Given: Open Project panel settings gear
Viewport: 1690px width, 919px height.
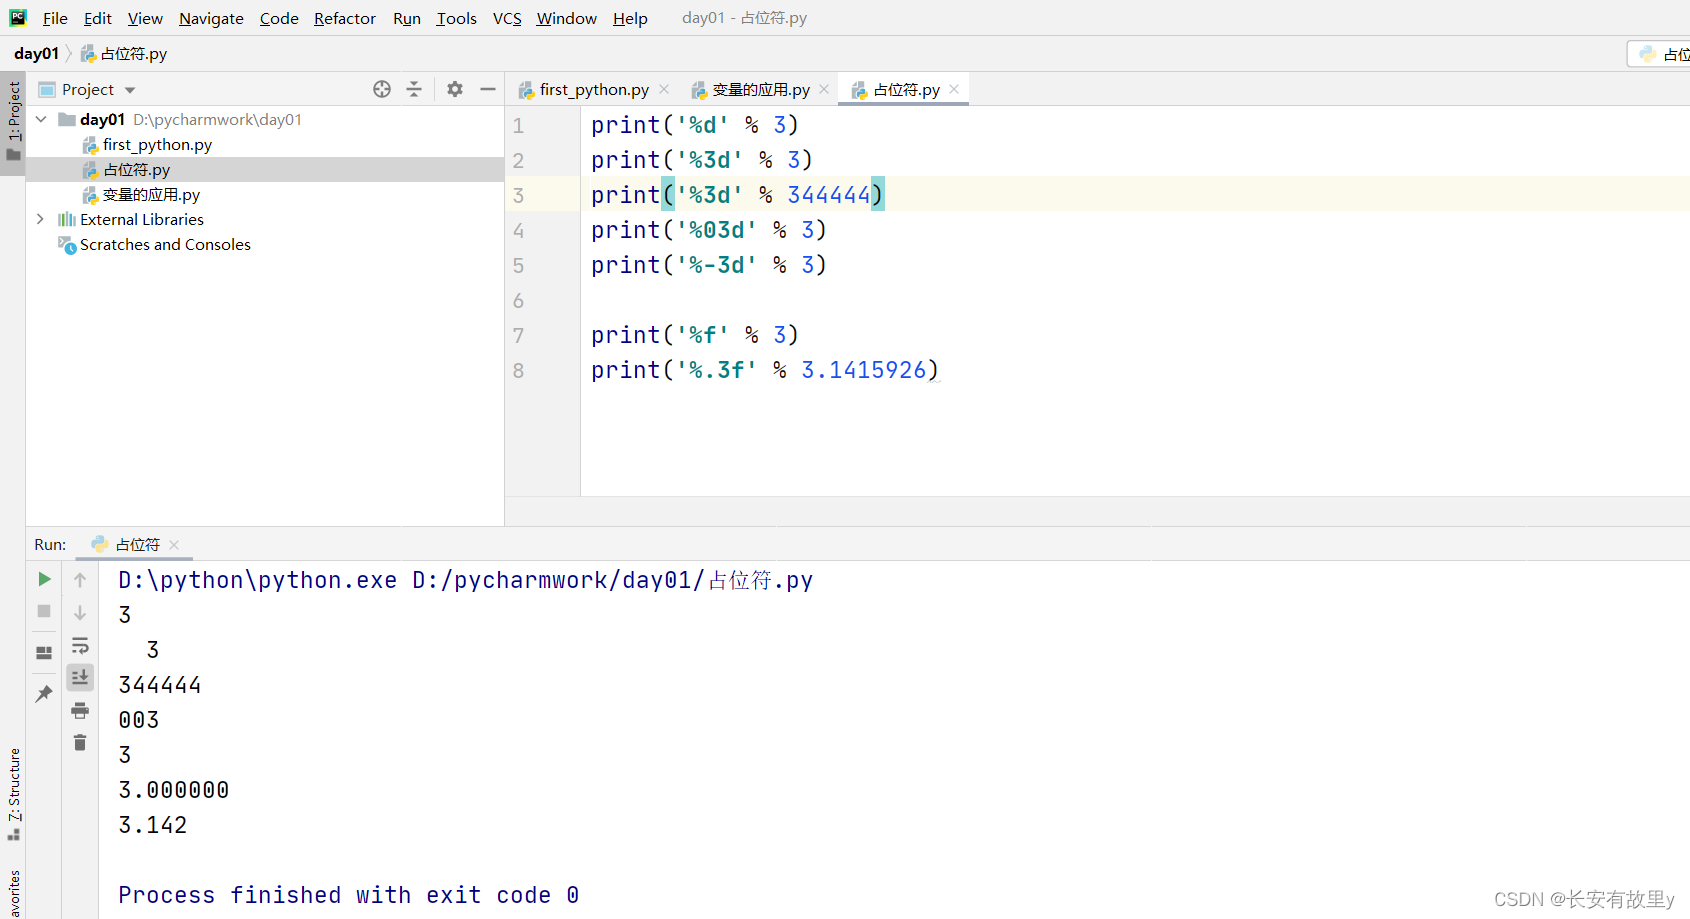Looking at the screenshot, I should click(455, 89).
